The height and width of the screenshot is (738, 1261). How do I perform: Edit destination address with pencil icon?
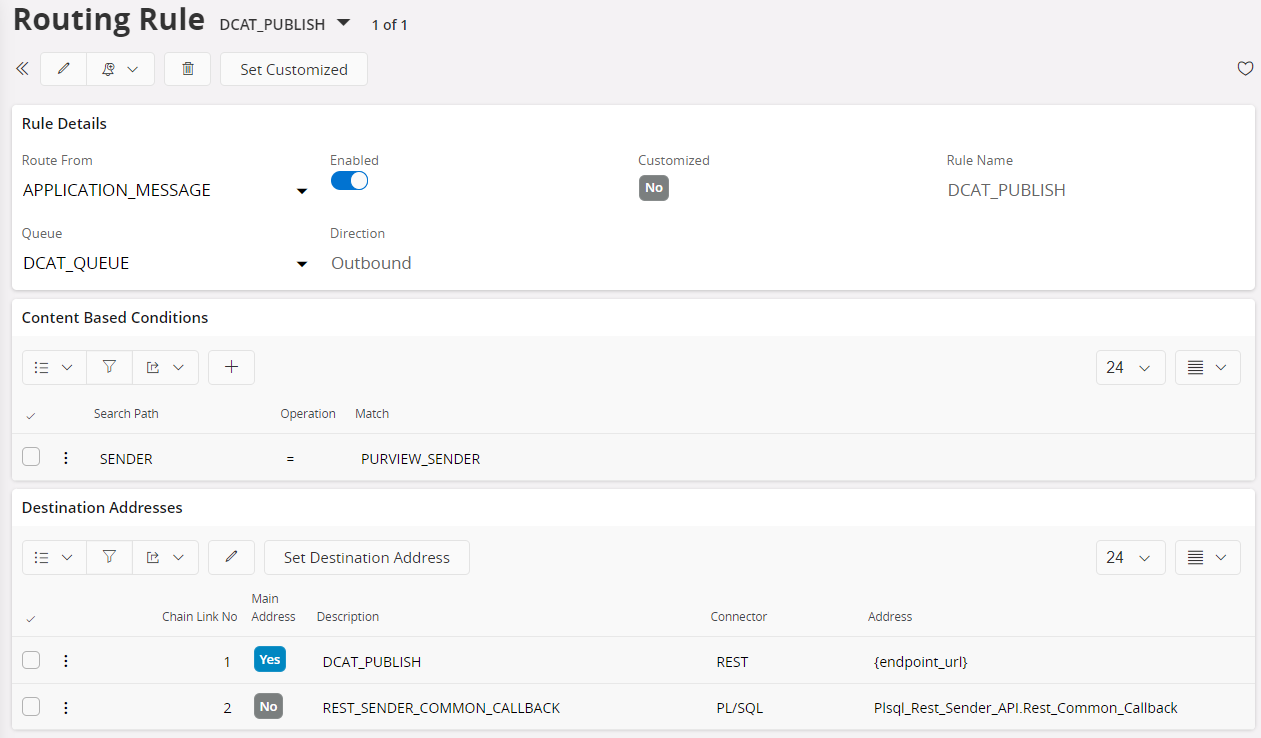[231, 557]
